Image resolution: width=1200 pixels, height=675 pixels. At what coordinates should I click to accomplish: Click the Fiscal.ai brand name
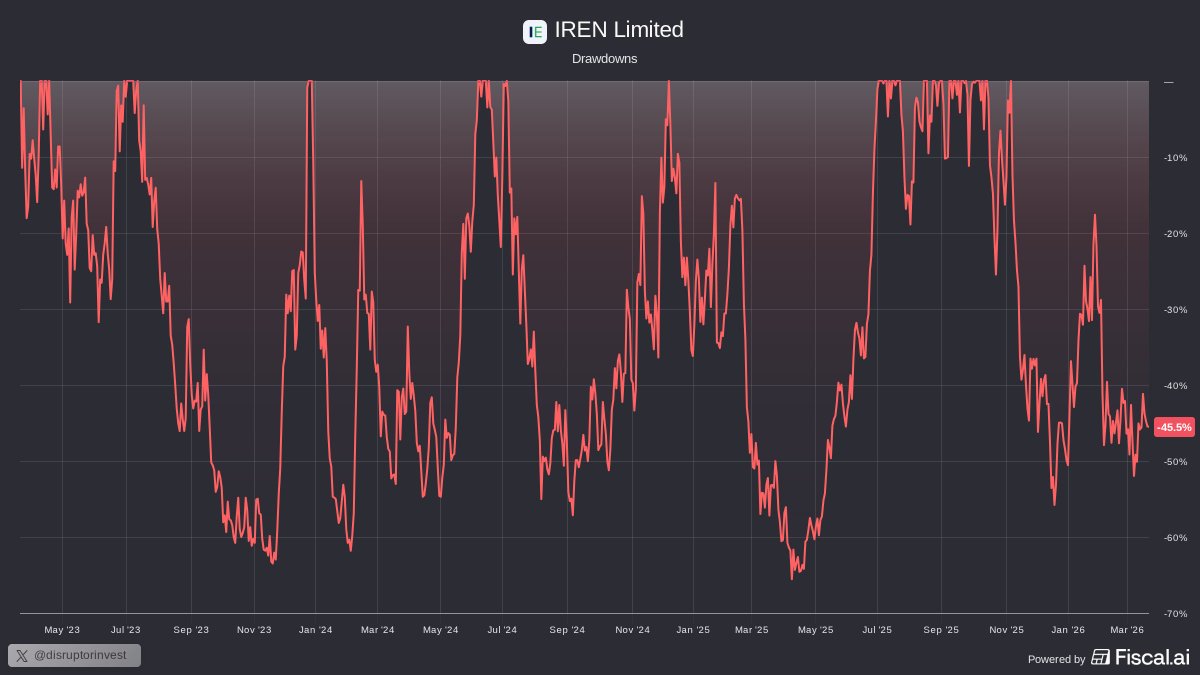tap(1152, 657)
